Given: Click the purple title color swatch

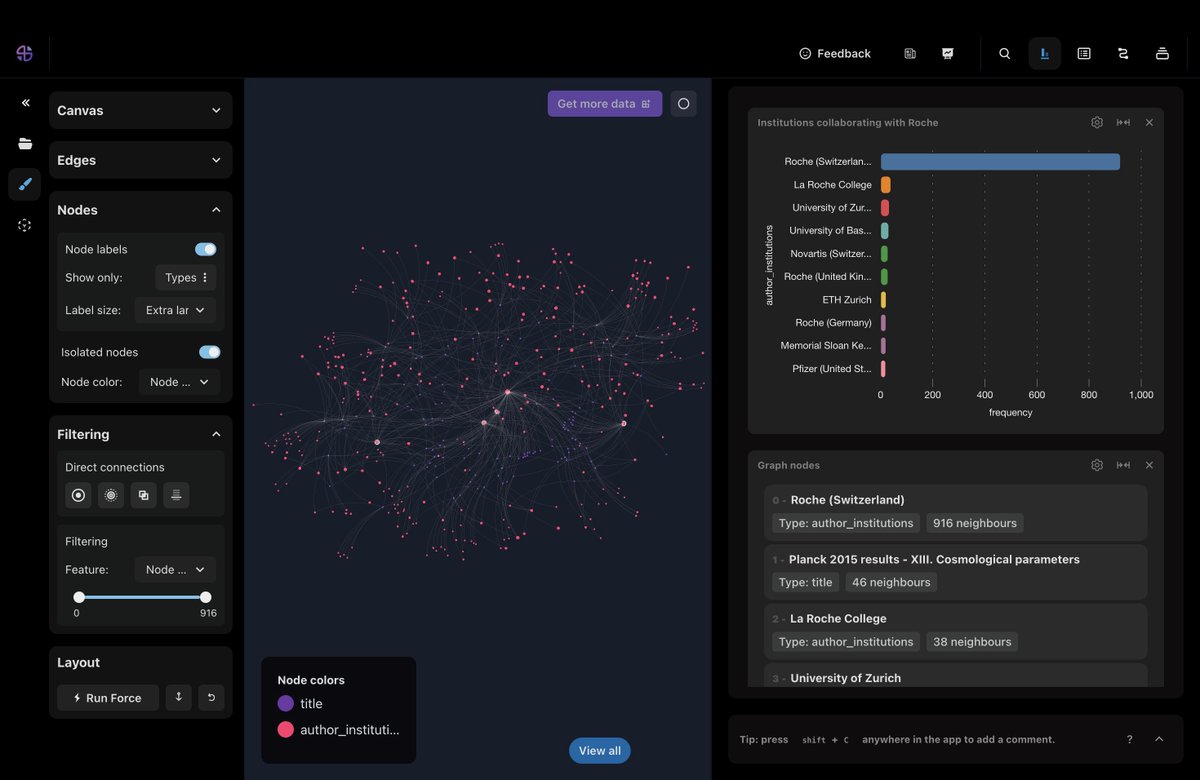Looking at the screenshot, I should pos(286,703).
